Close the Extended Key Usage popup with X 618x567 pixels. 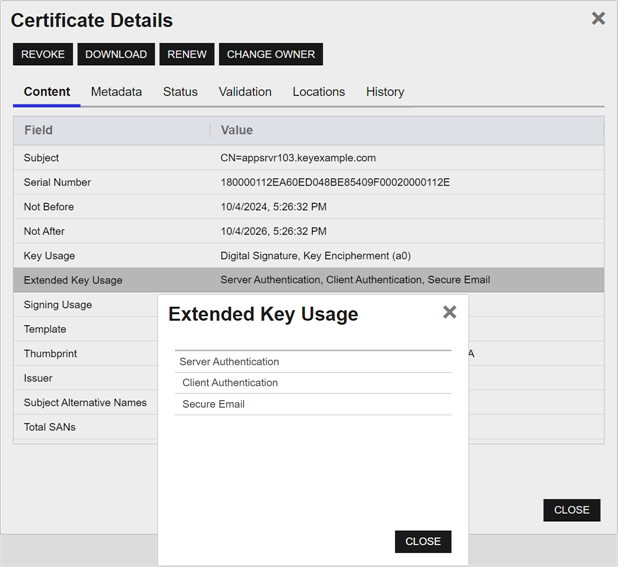pos(449,312)
